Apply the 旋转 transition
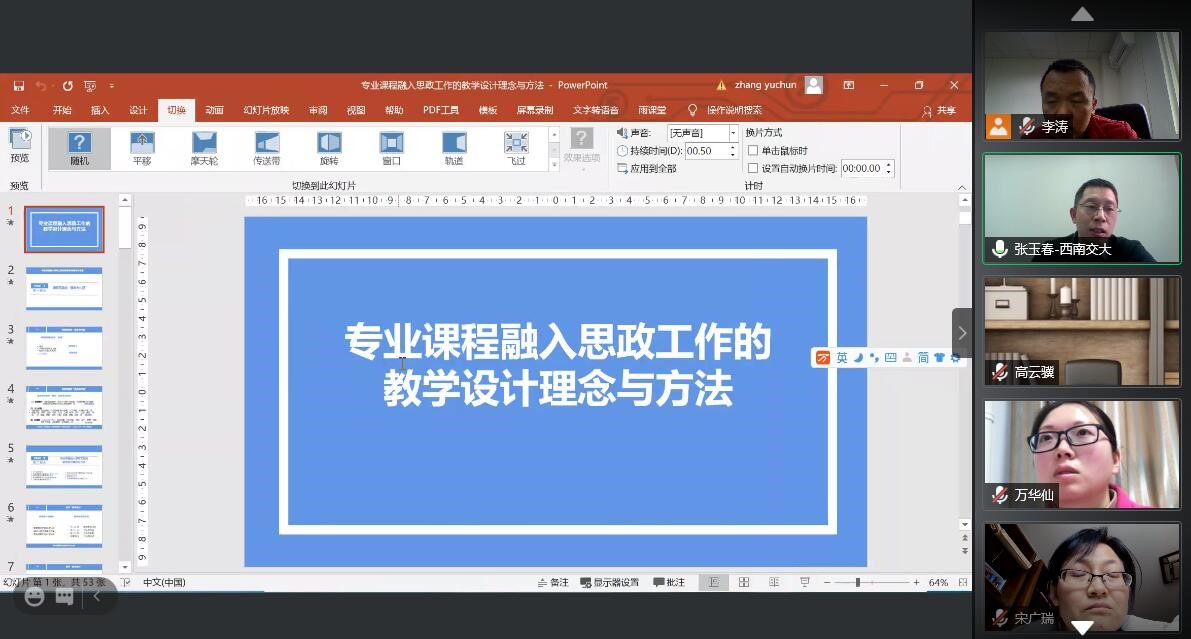The height and width of the screenshot is (639, 1191). [x=329, y=148]
